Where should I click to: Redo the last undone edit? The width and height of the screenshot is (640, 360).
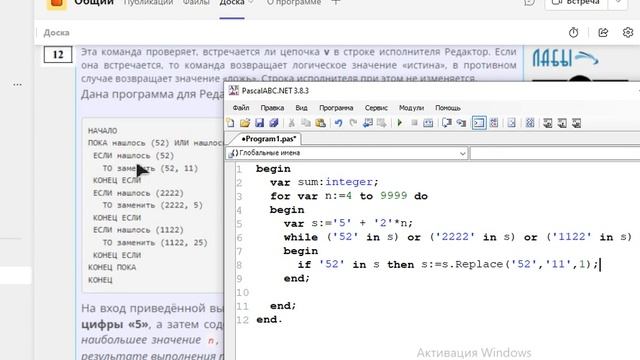[x=353, y=123]
